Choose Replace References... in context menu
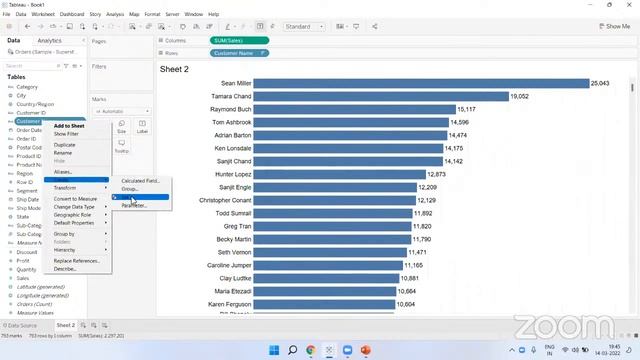The height and width of the screenshot is (360, 640). coord(77,261)
